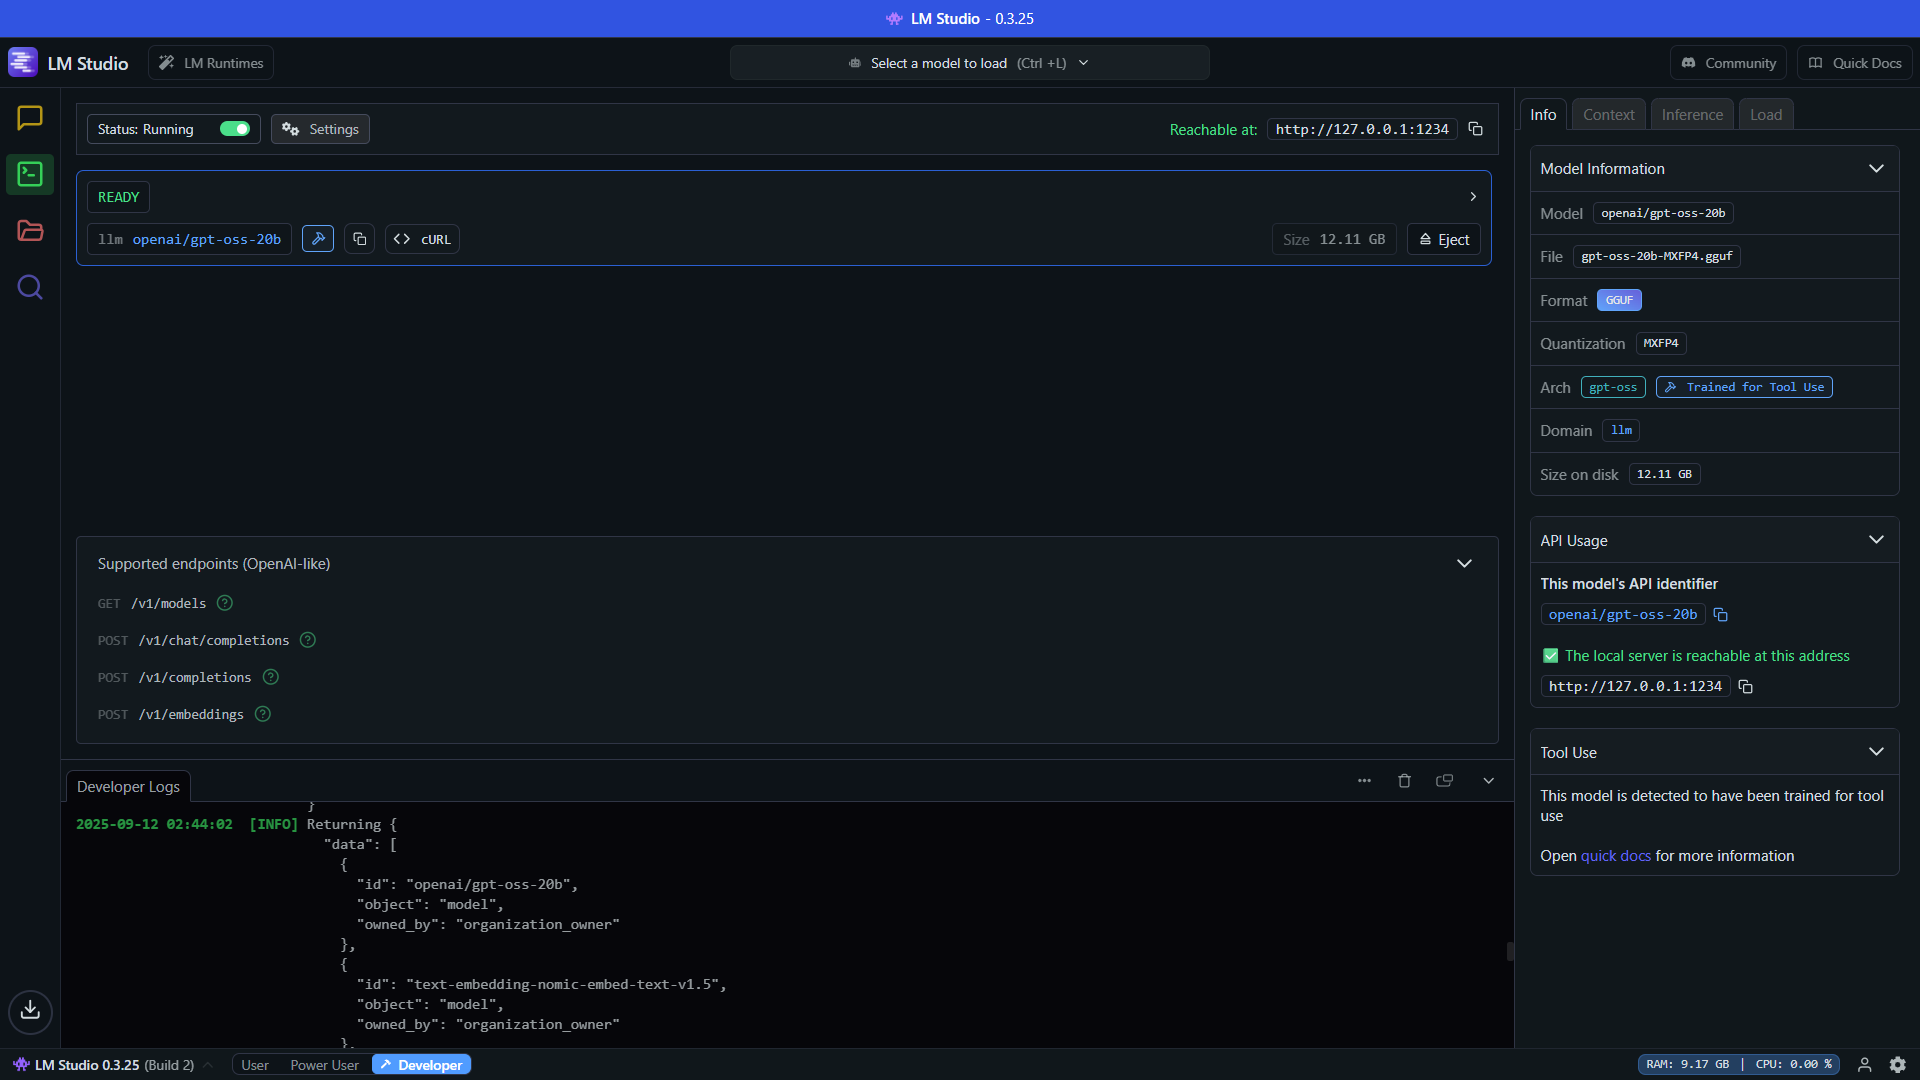1920x1080 pixels.
Task: Open the Discover search icon in sidebar
Action: 30,288
